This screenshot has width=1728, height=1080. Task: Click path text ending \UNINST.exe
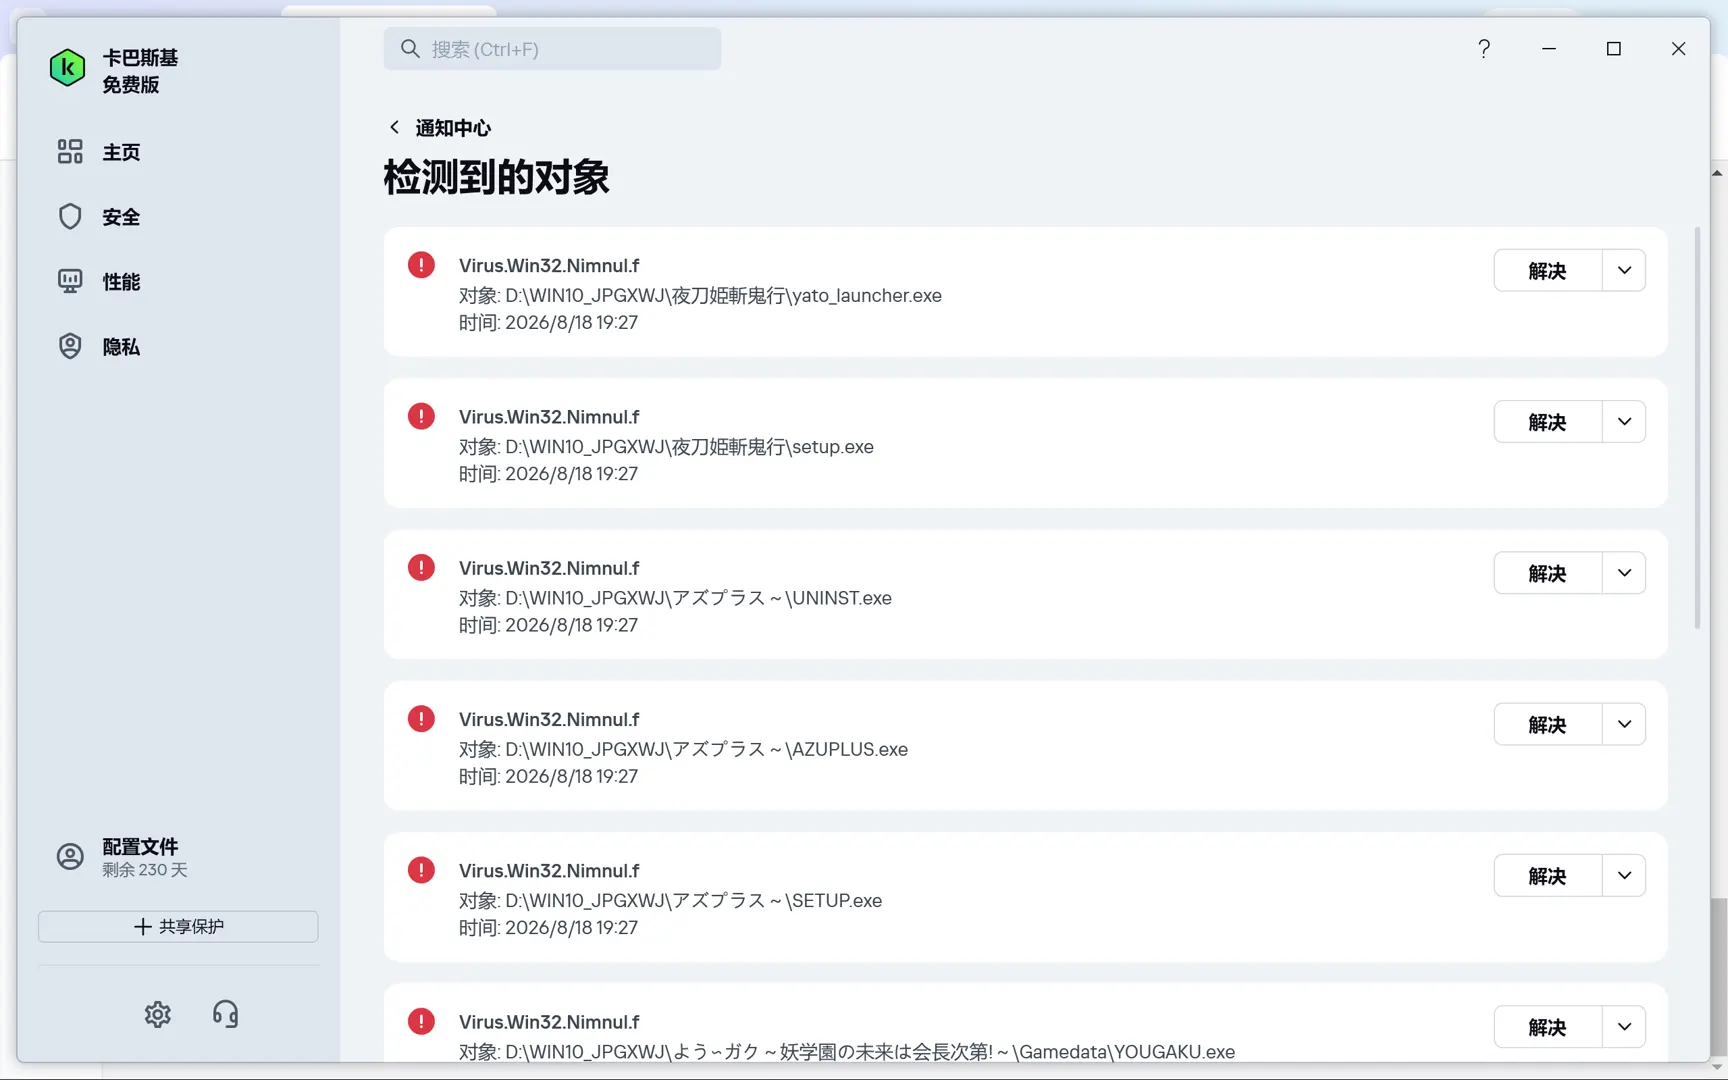675,599
